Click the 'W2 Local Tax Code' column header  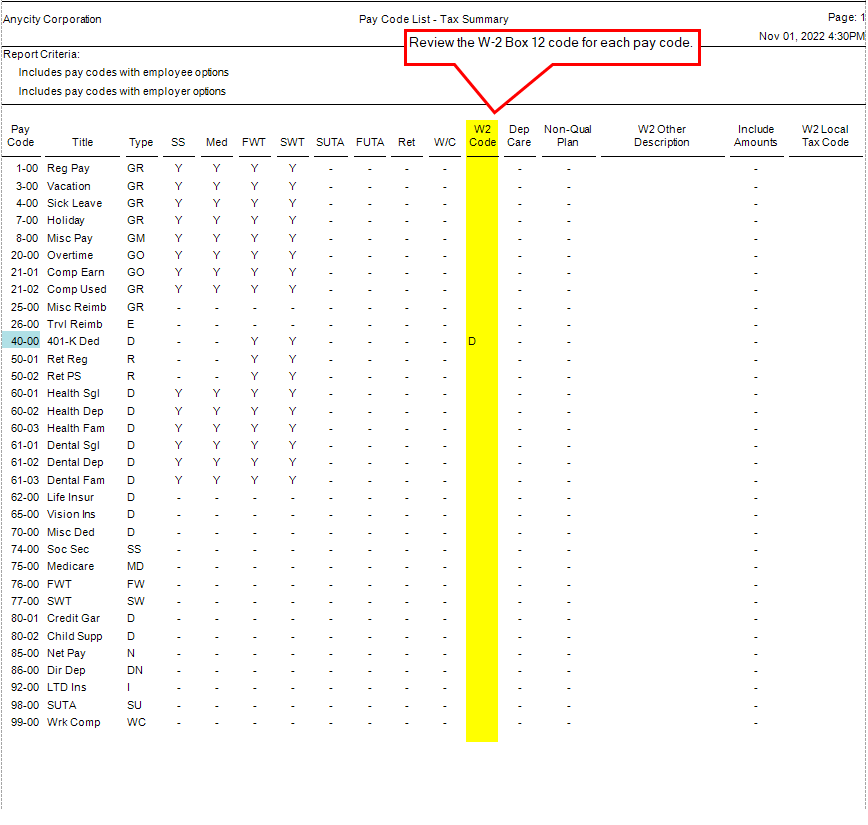825,136
